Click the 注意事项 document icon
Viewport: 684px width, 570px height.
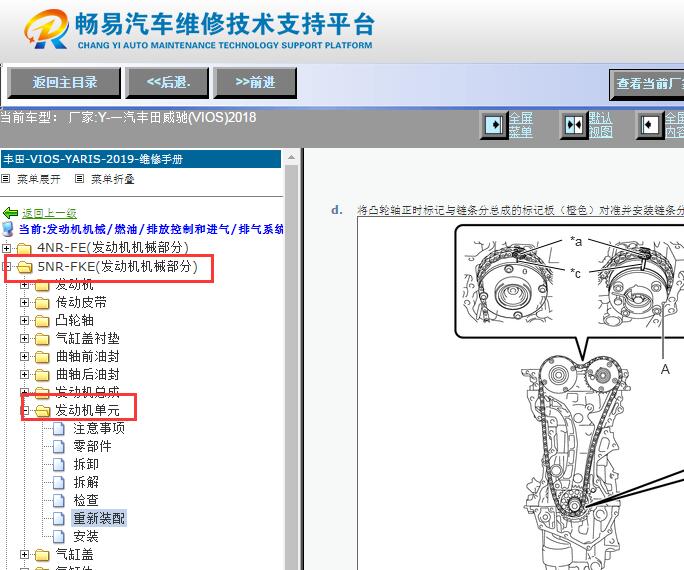pos(59,429)
